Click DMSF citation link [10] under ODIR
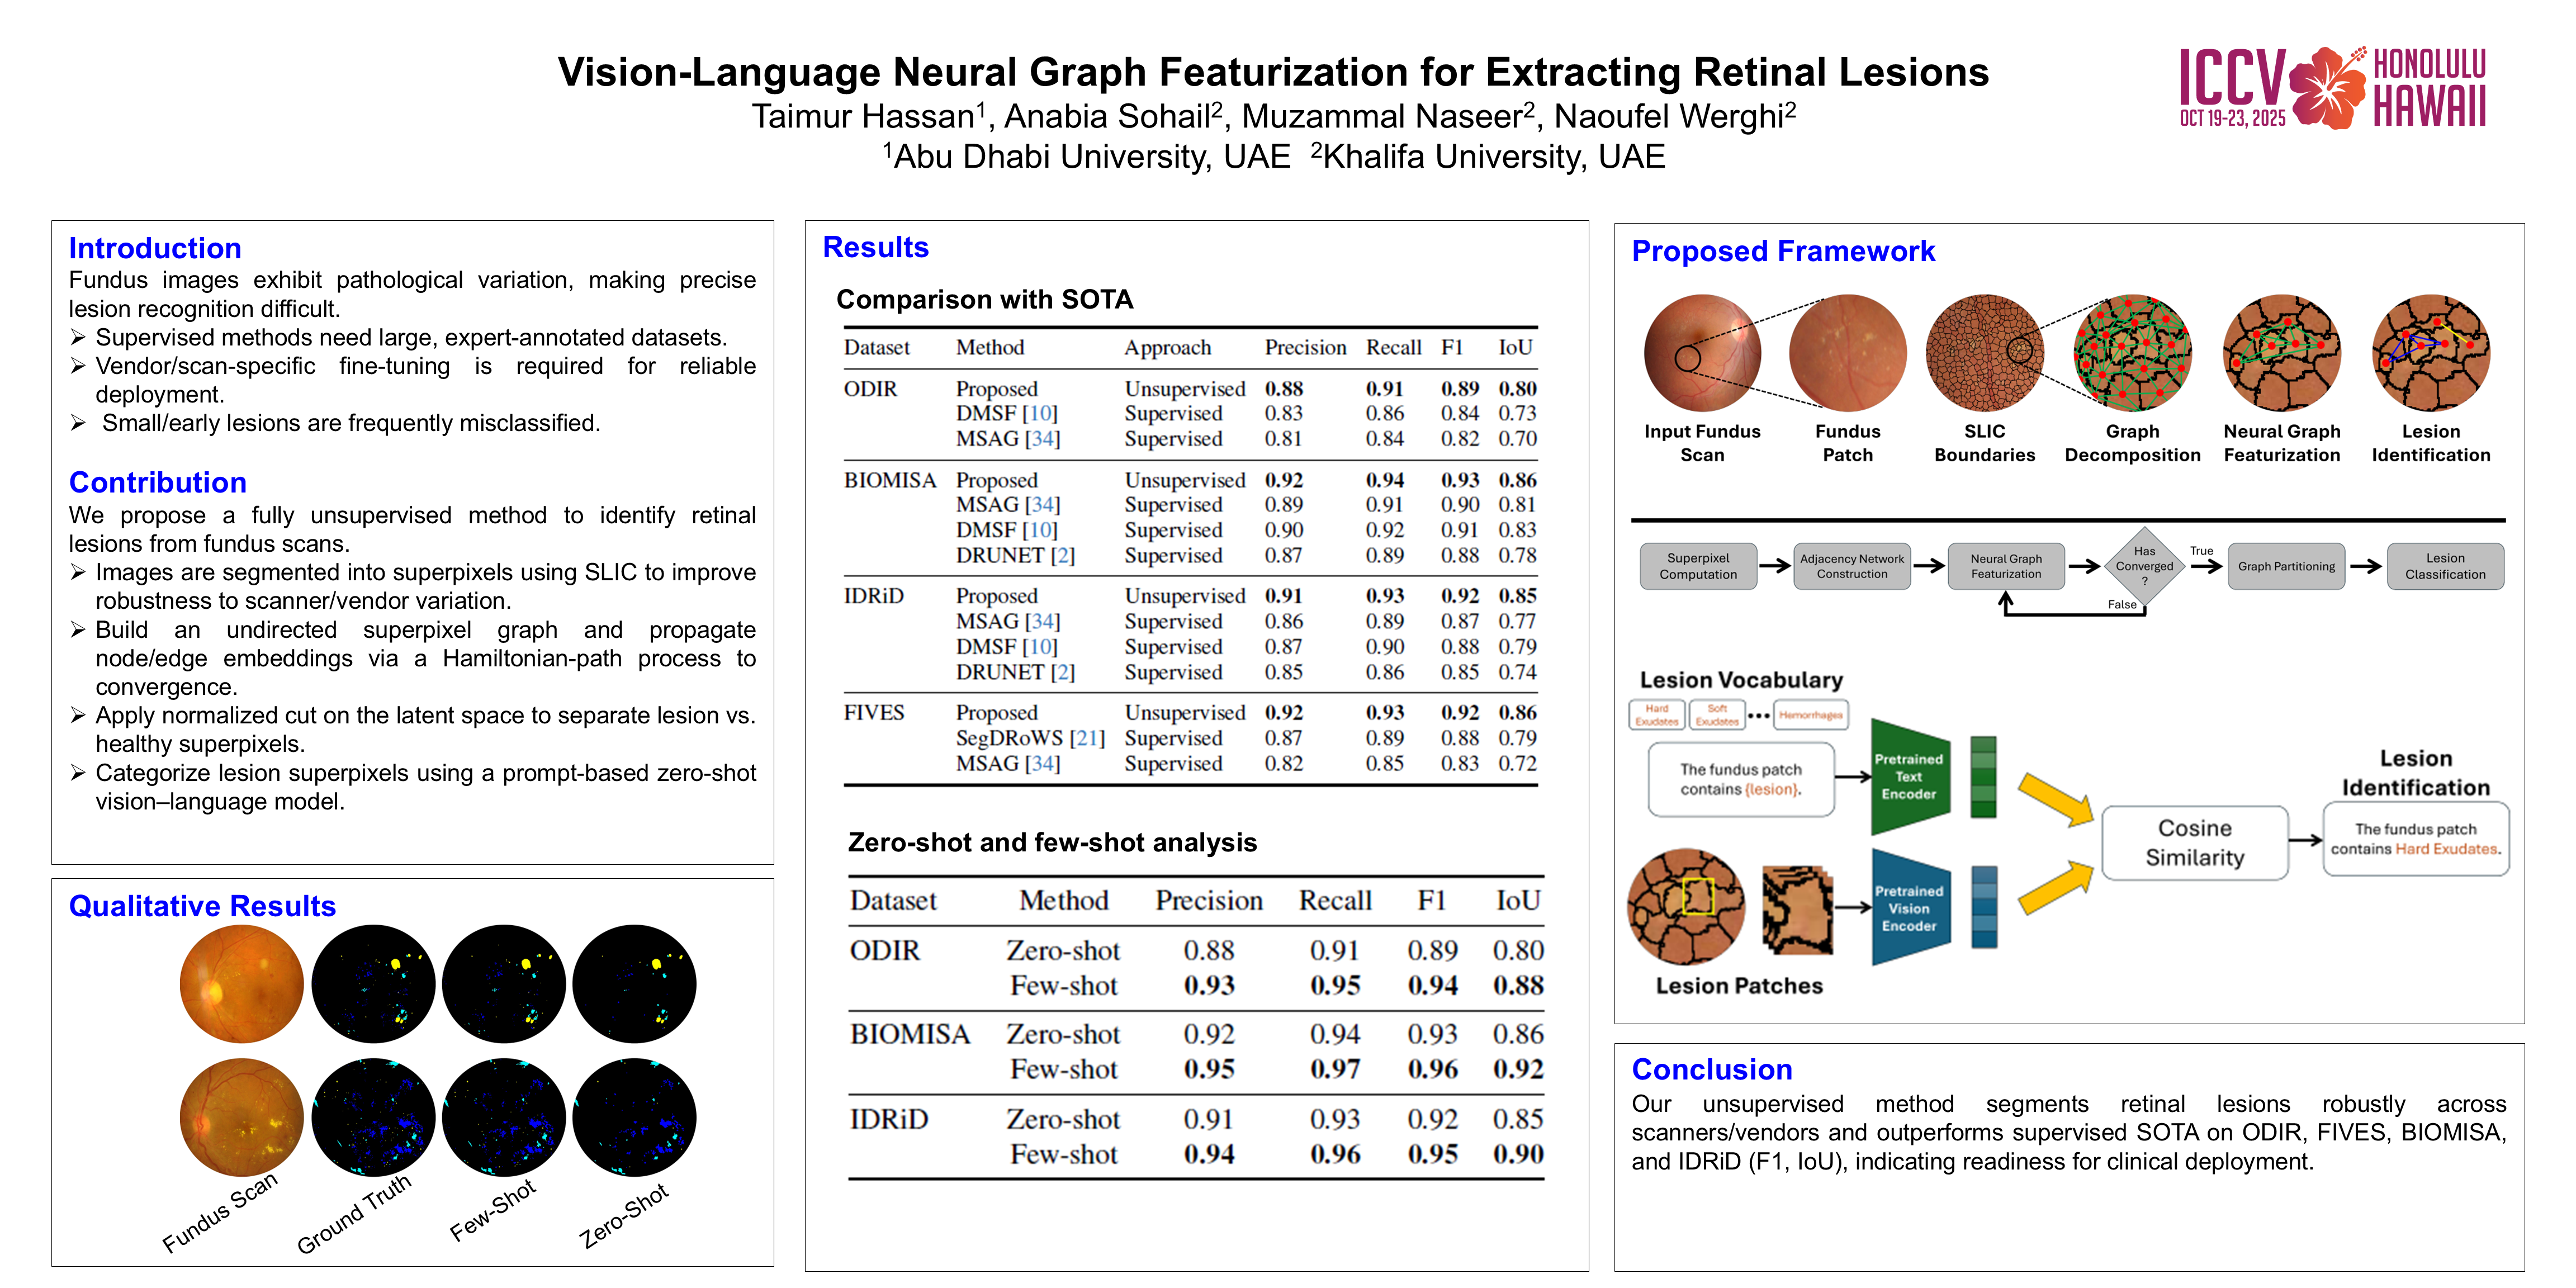 1040,413
